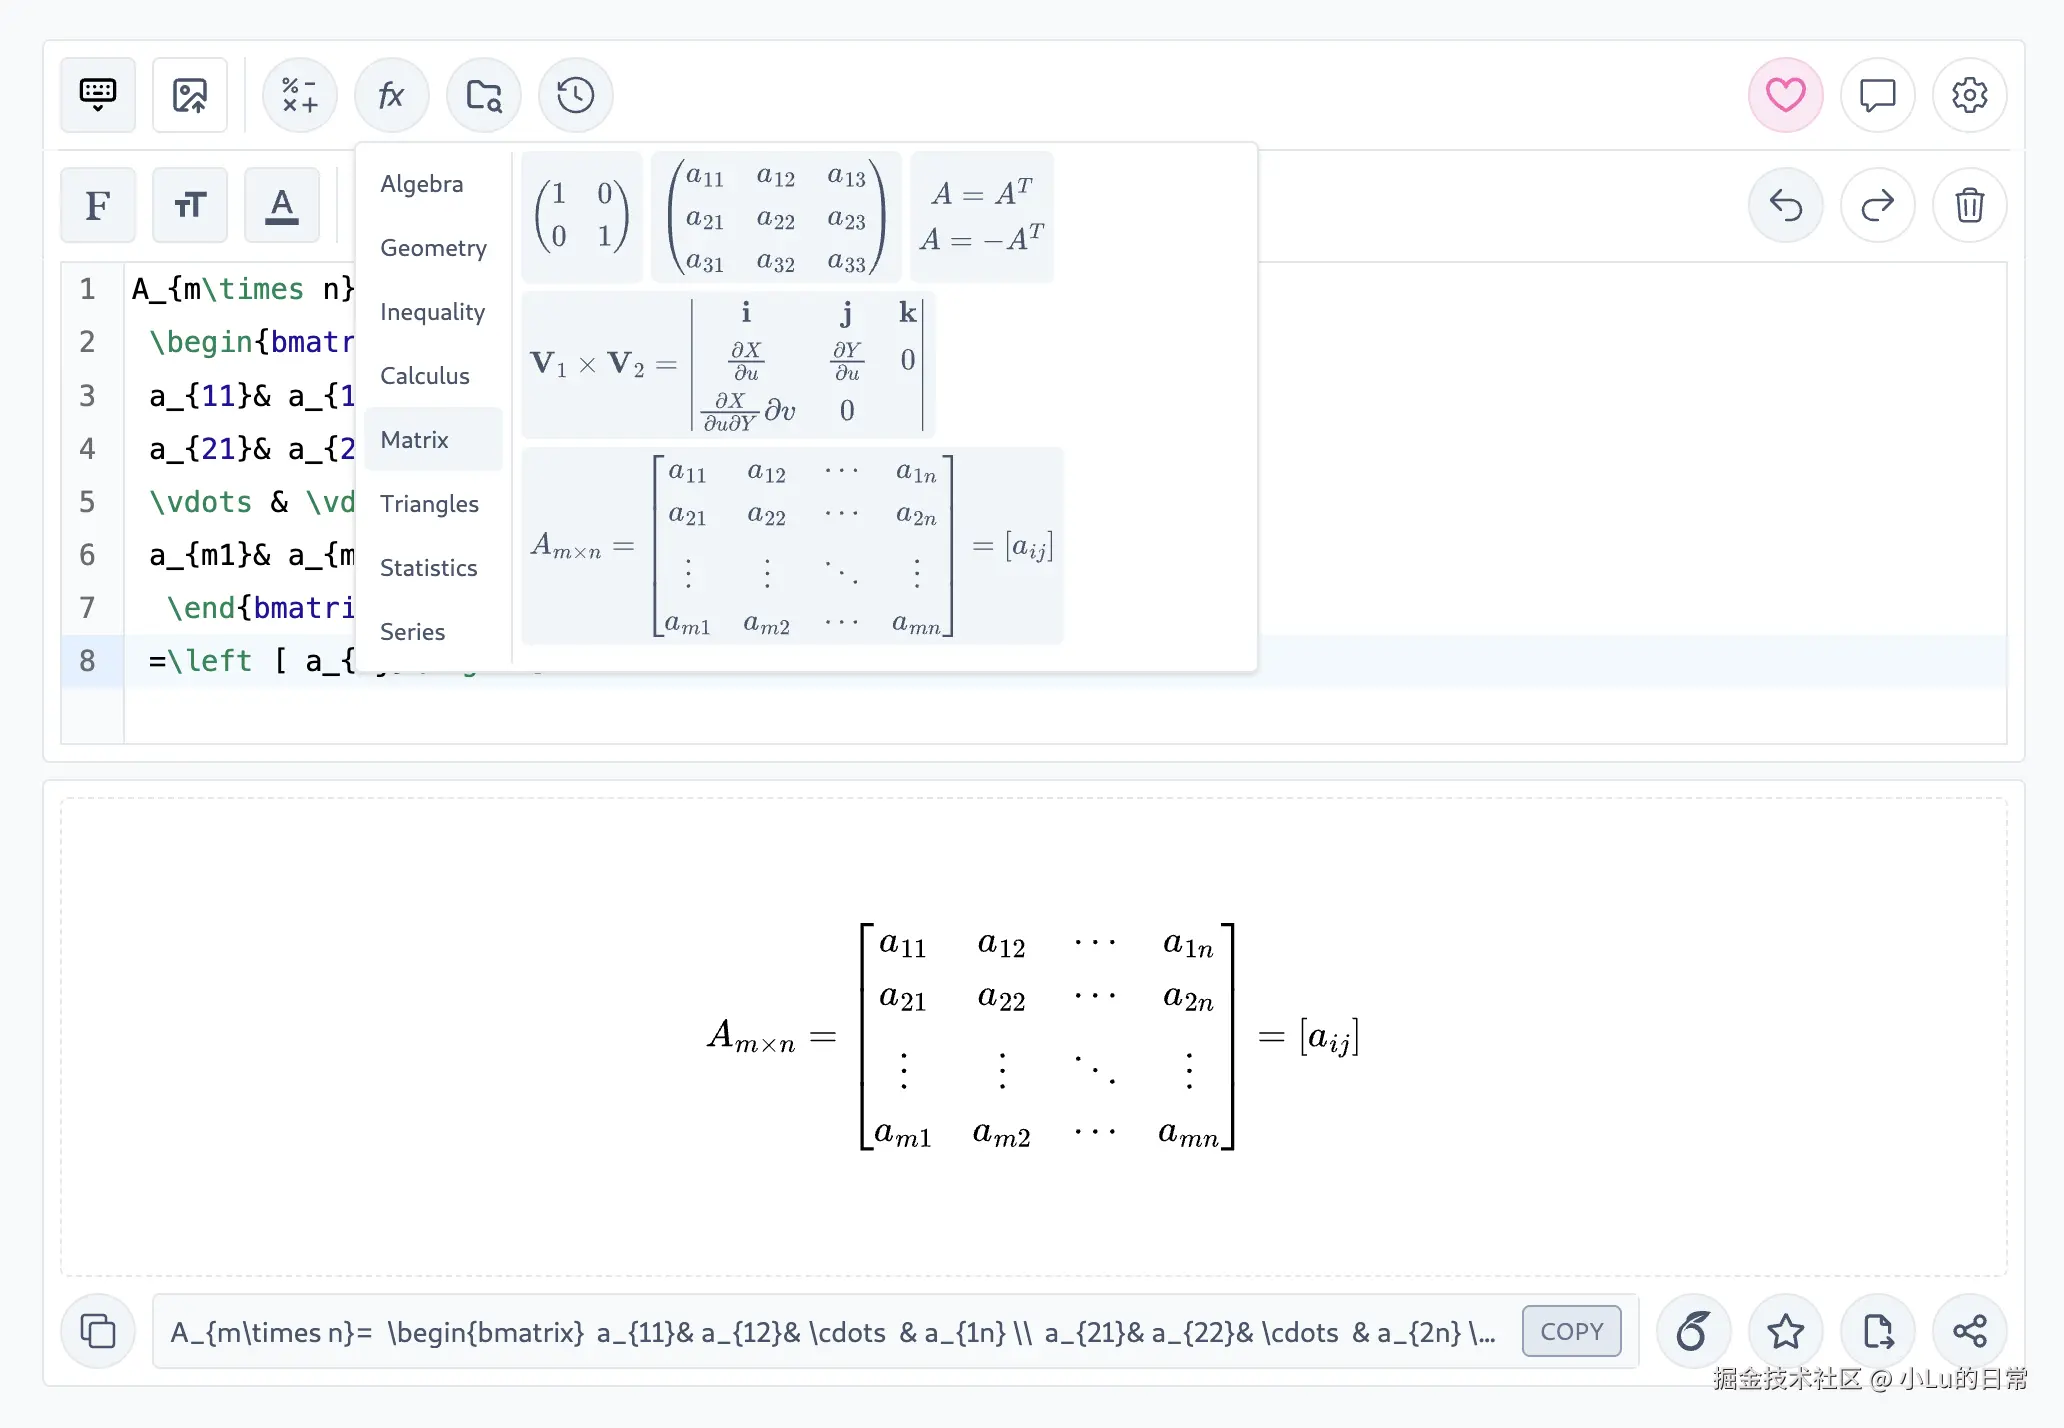Choose the Statistics formula category

tap(429, 568)
